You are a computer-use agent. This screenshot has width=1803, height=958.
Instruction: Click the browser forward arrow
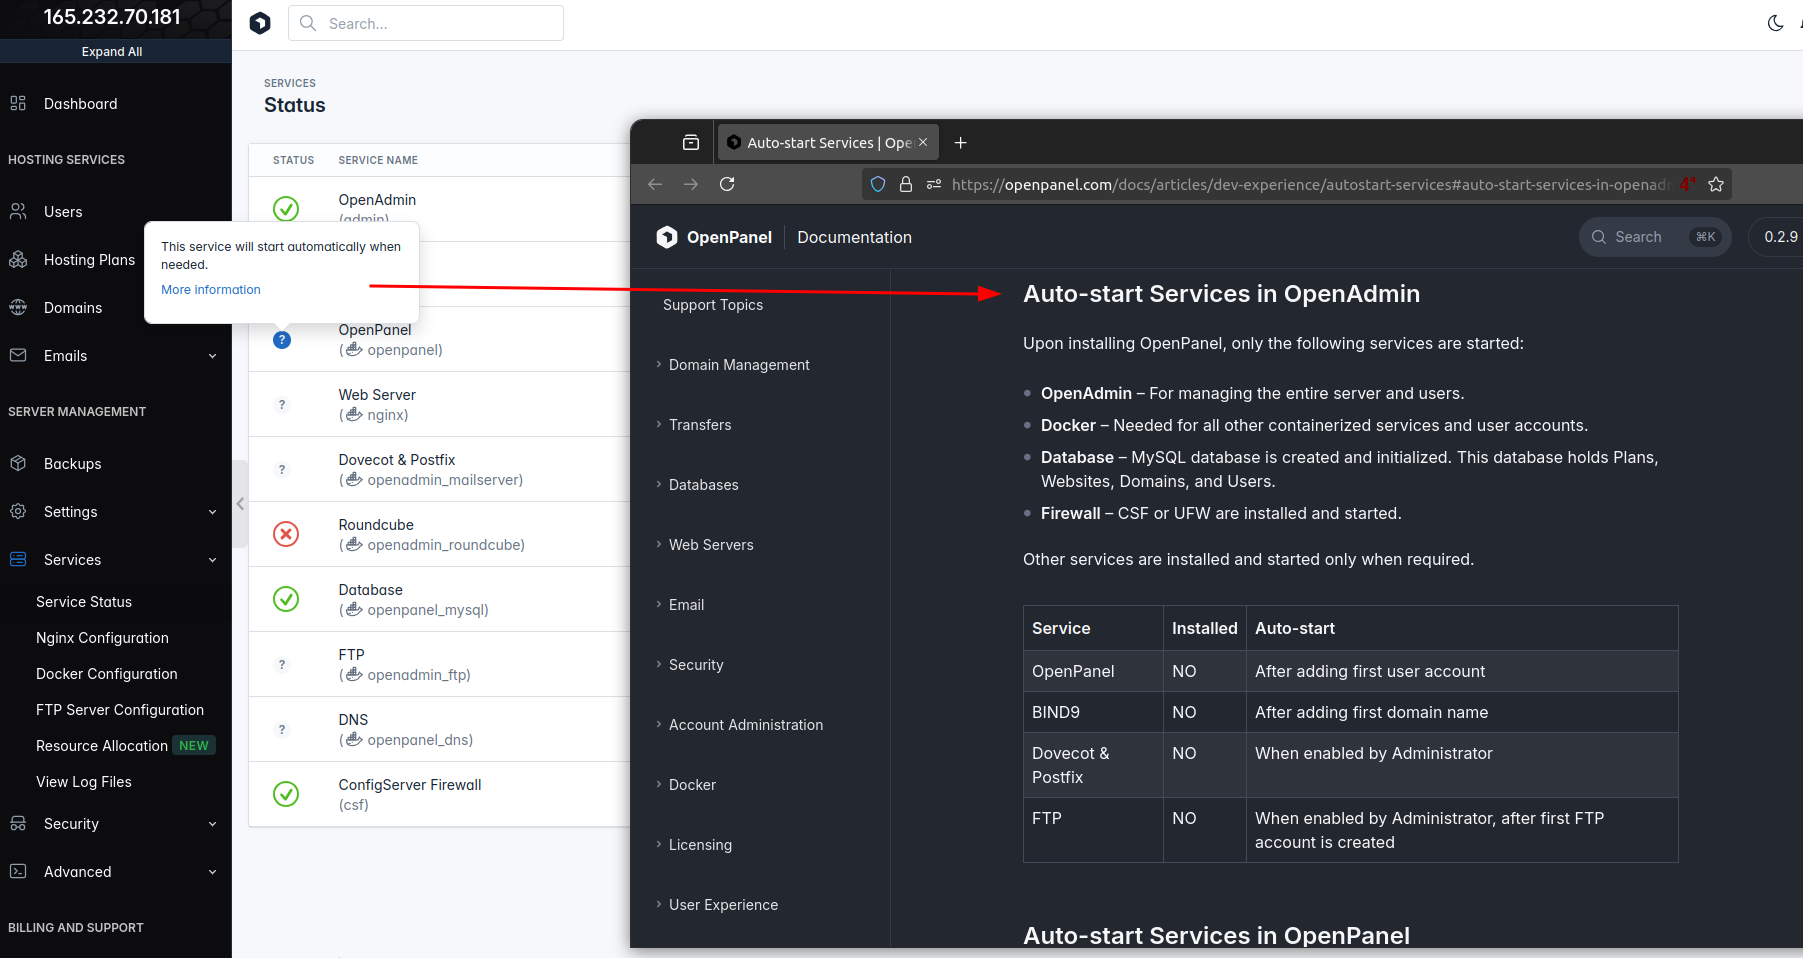(x=691, y=184)
